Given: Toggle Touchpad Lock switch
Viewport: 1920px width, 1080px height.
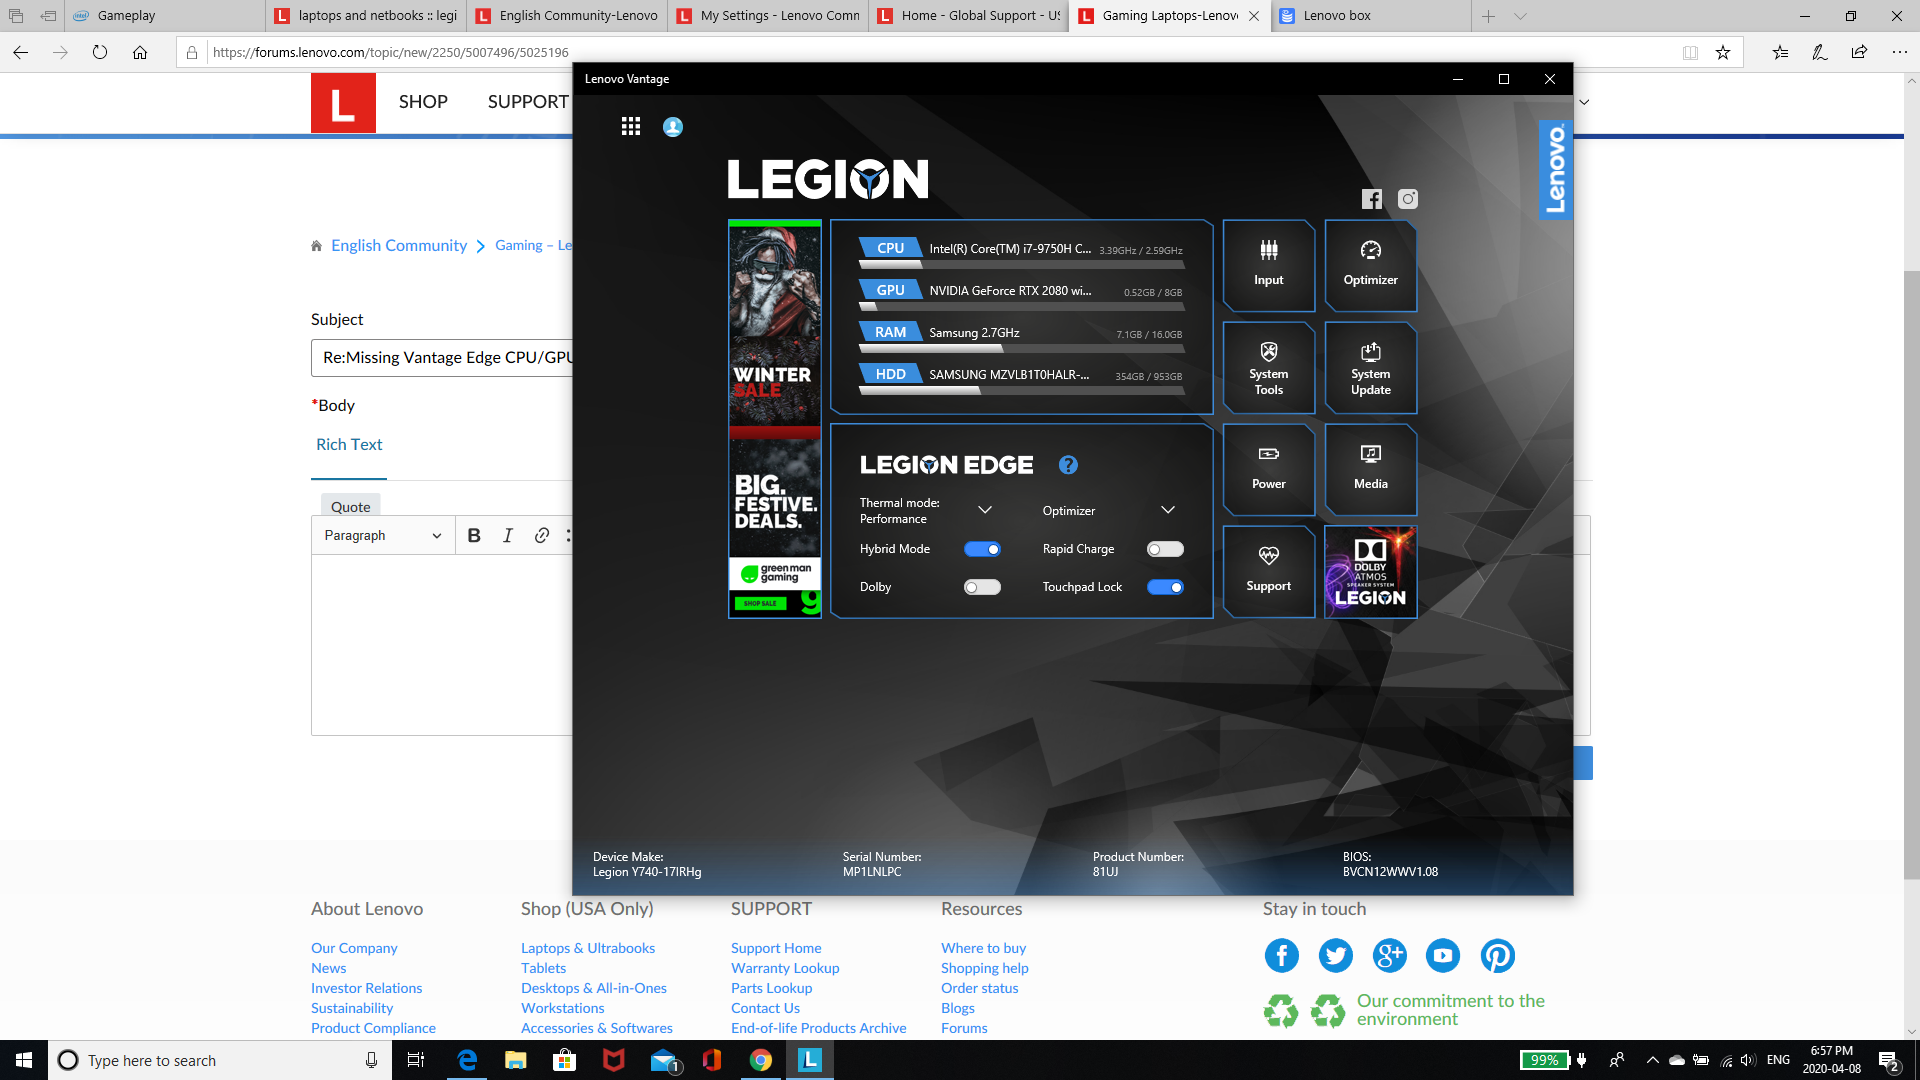Looking at the screenshot, I should (x=1165, y=587).
